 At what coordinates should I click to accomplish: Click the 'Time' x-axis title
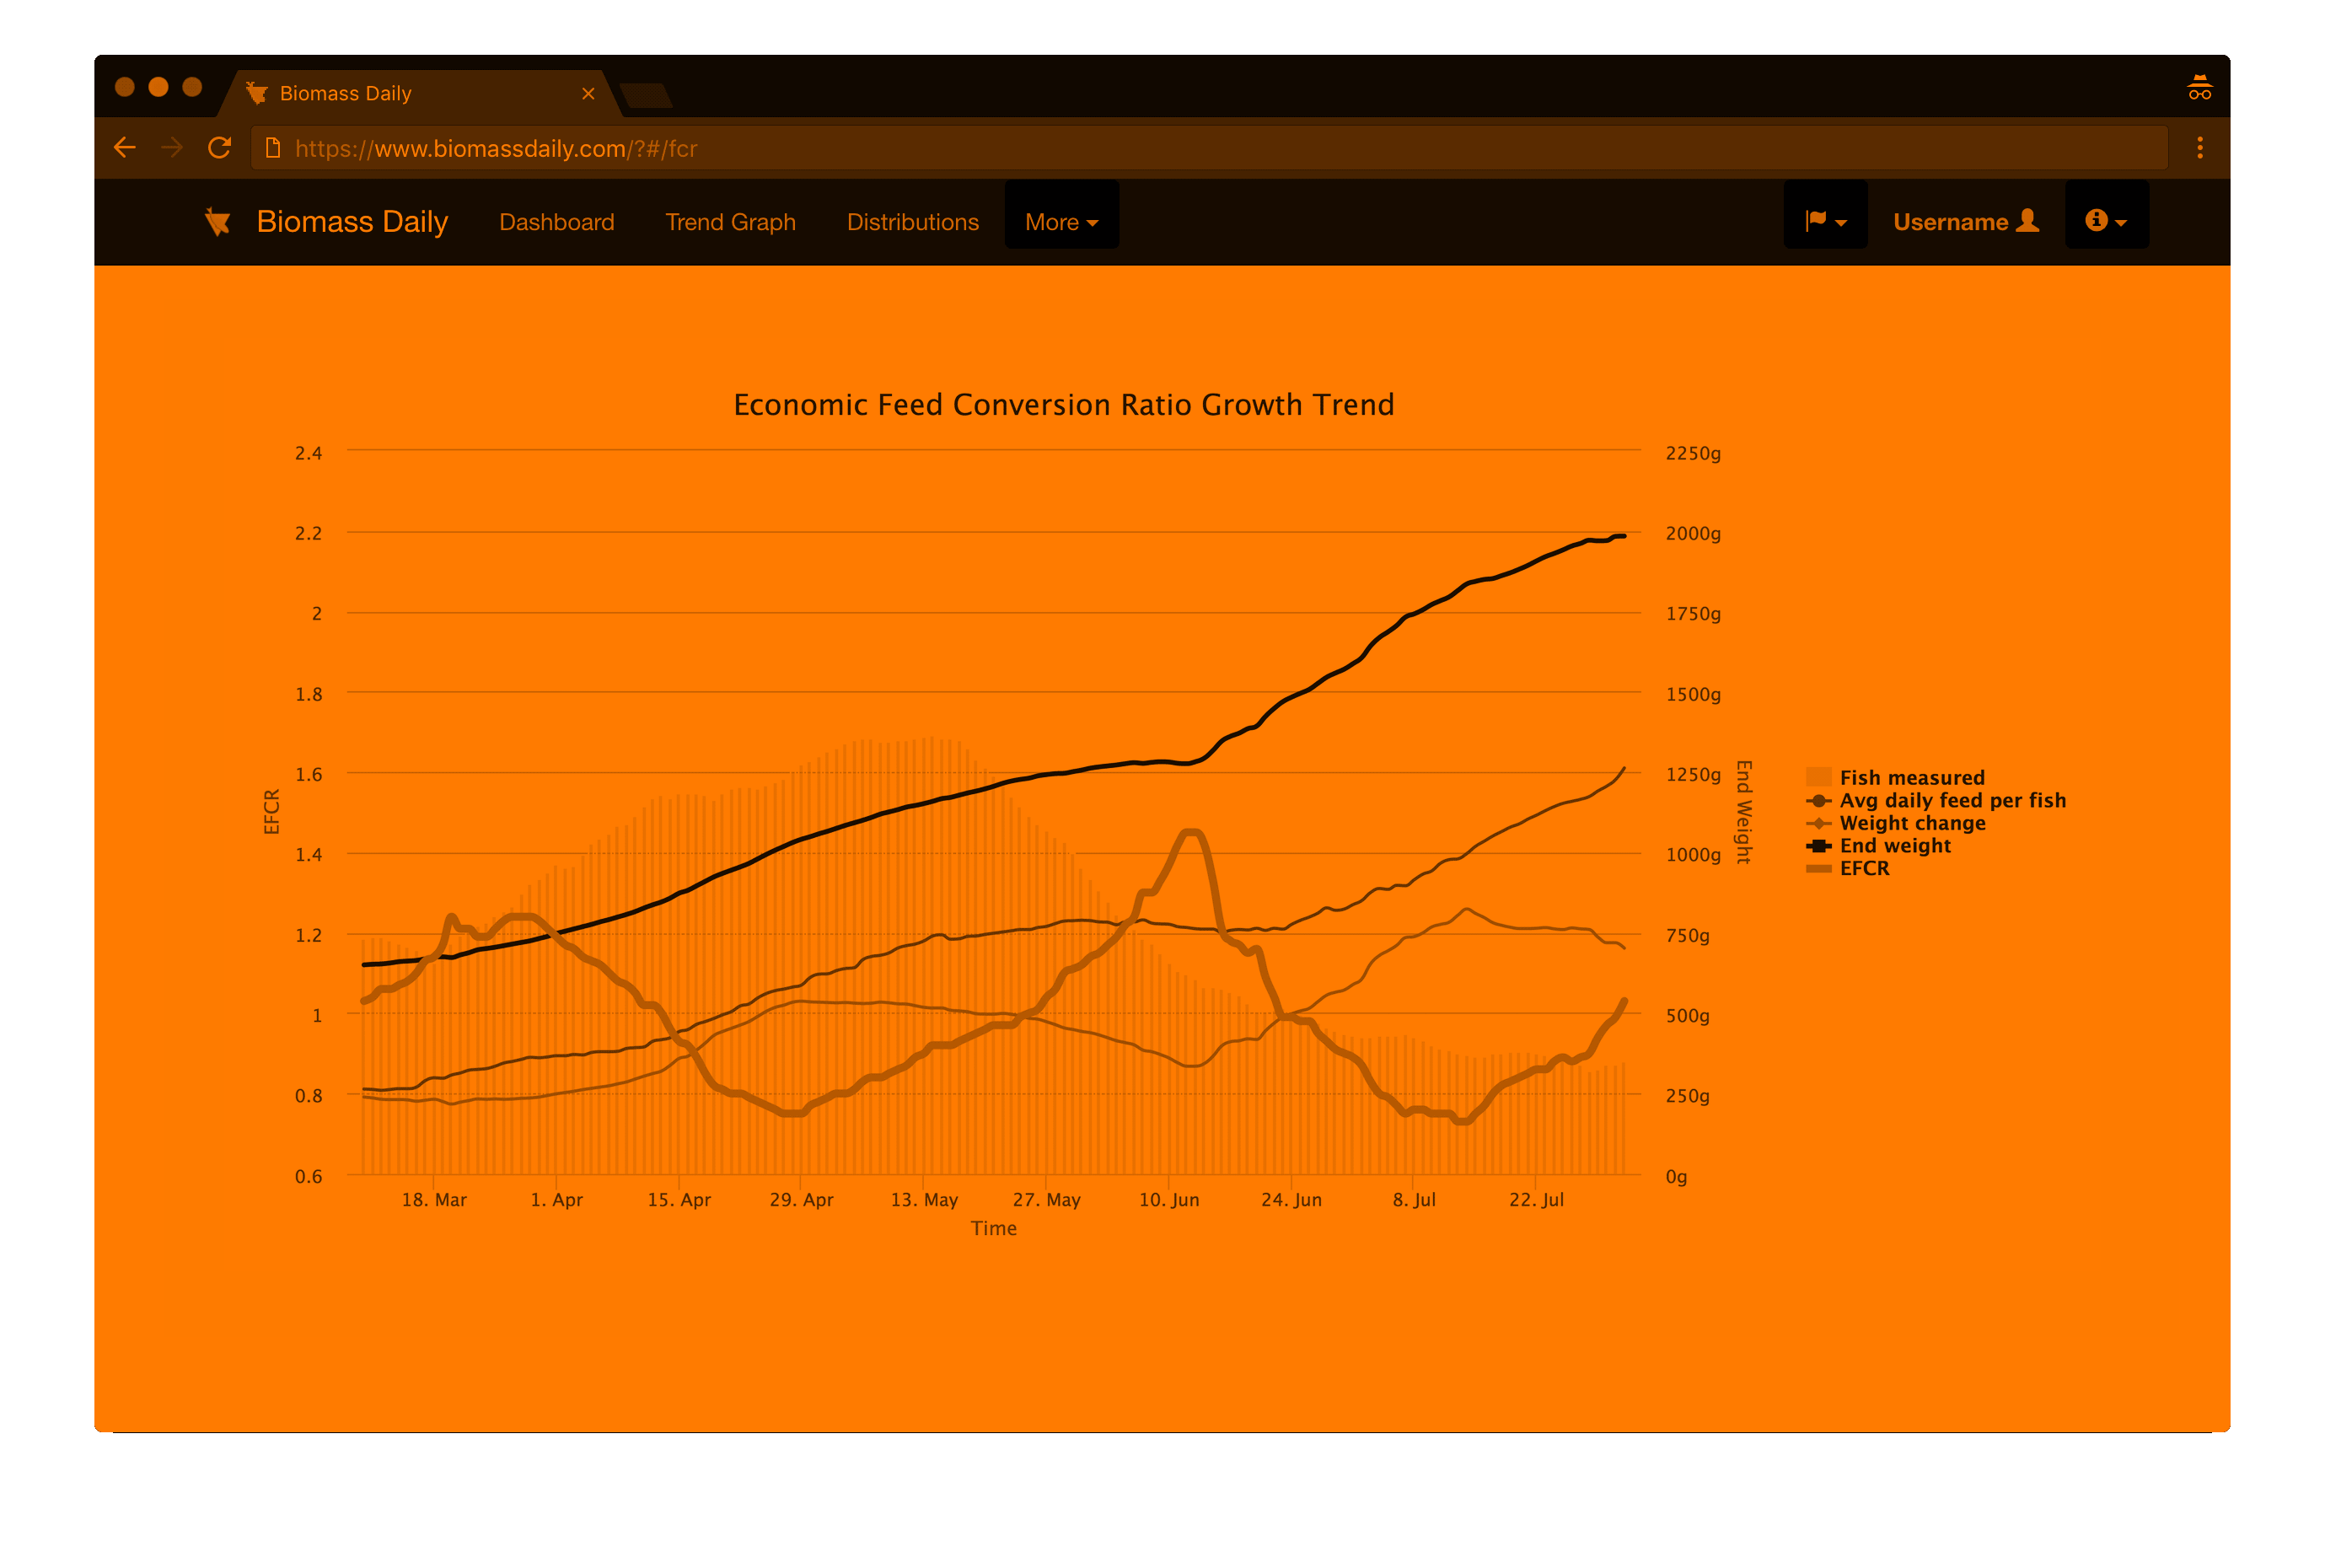pos(993,1228)
